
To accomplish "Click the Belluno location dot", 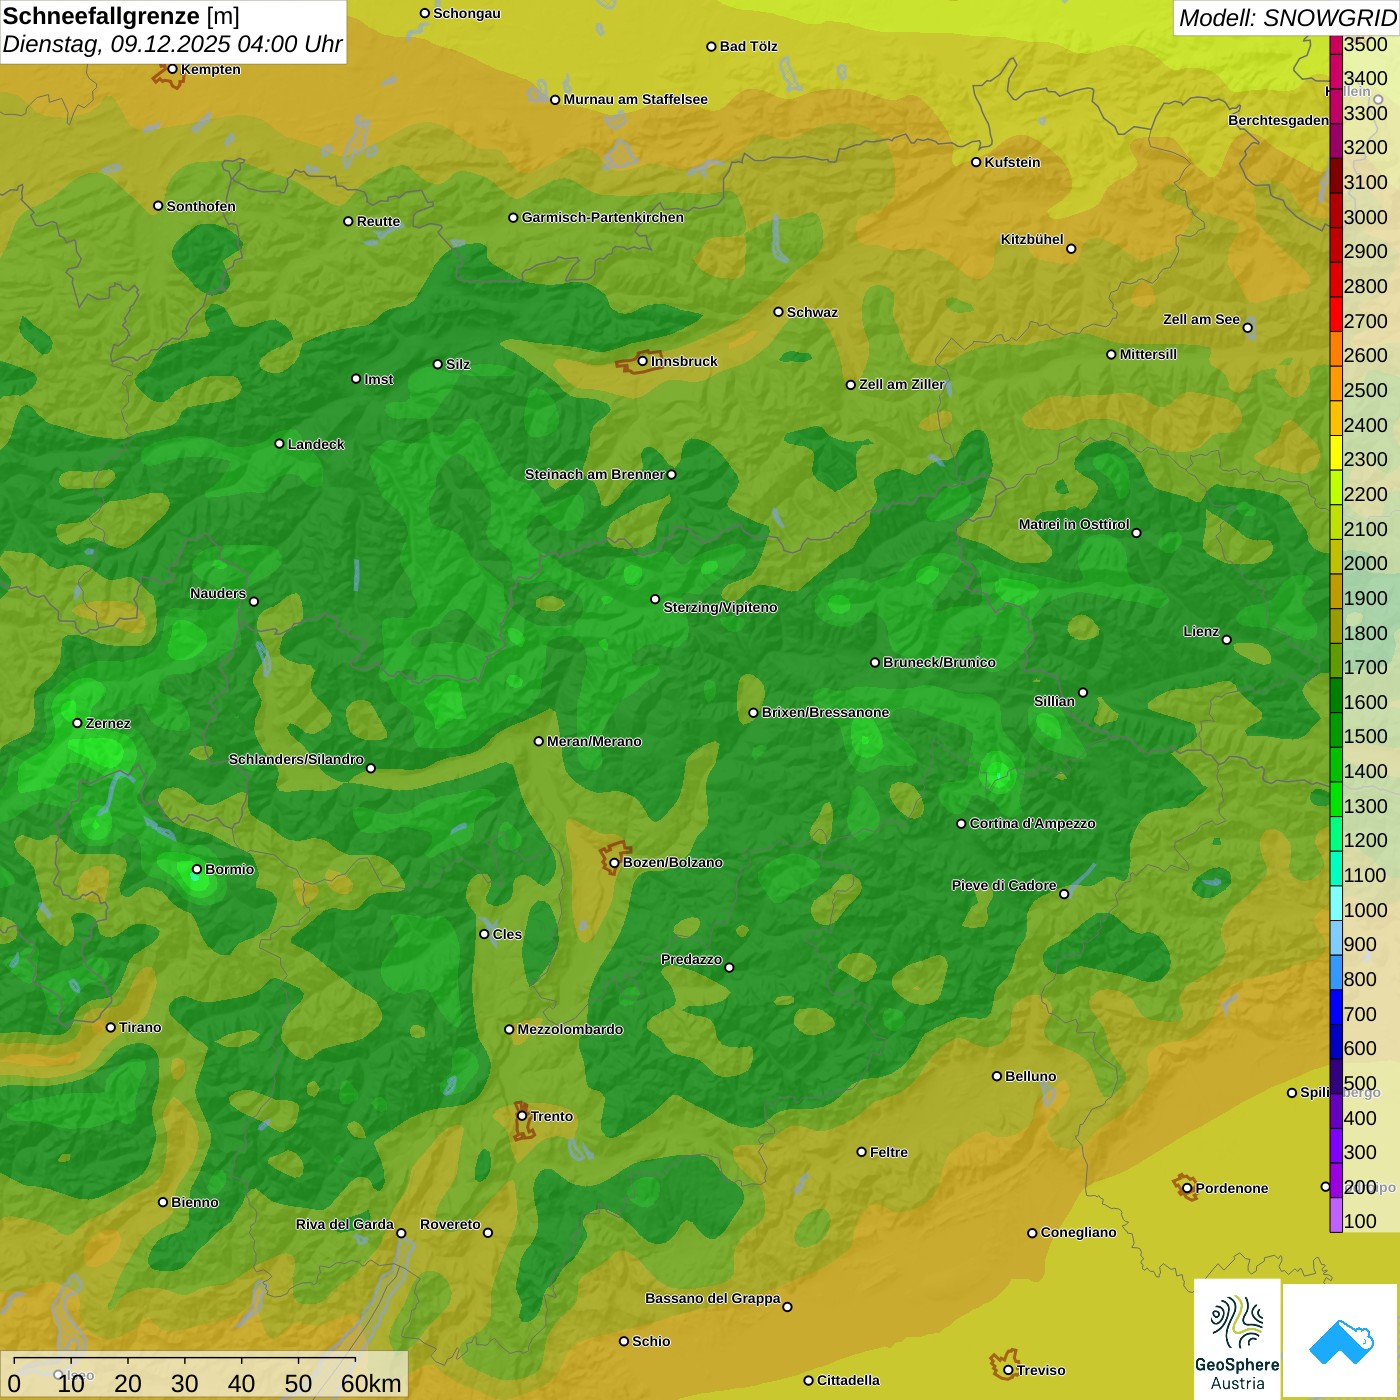I will coord(997,1076).
